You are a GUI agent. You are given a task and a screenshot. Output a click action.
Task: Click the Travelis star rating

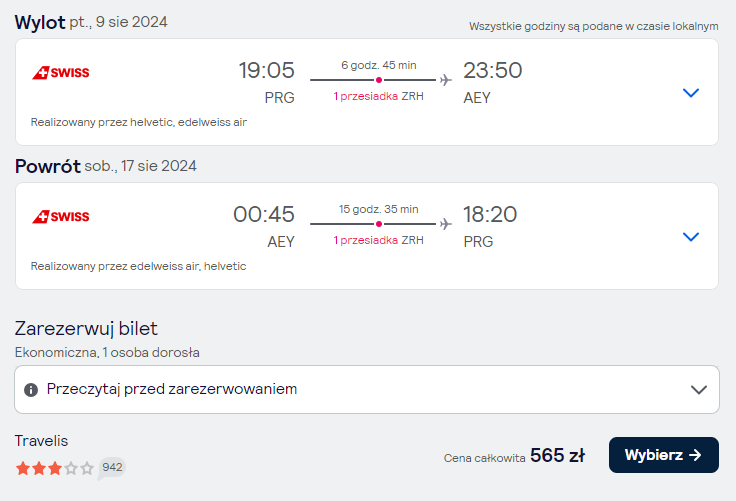[54, 468]
